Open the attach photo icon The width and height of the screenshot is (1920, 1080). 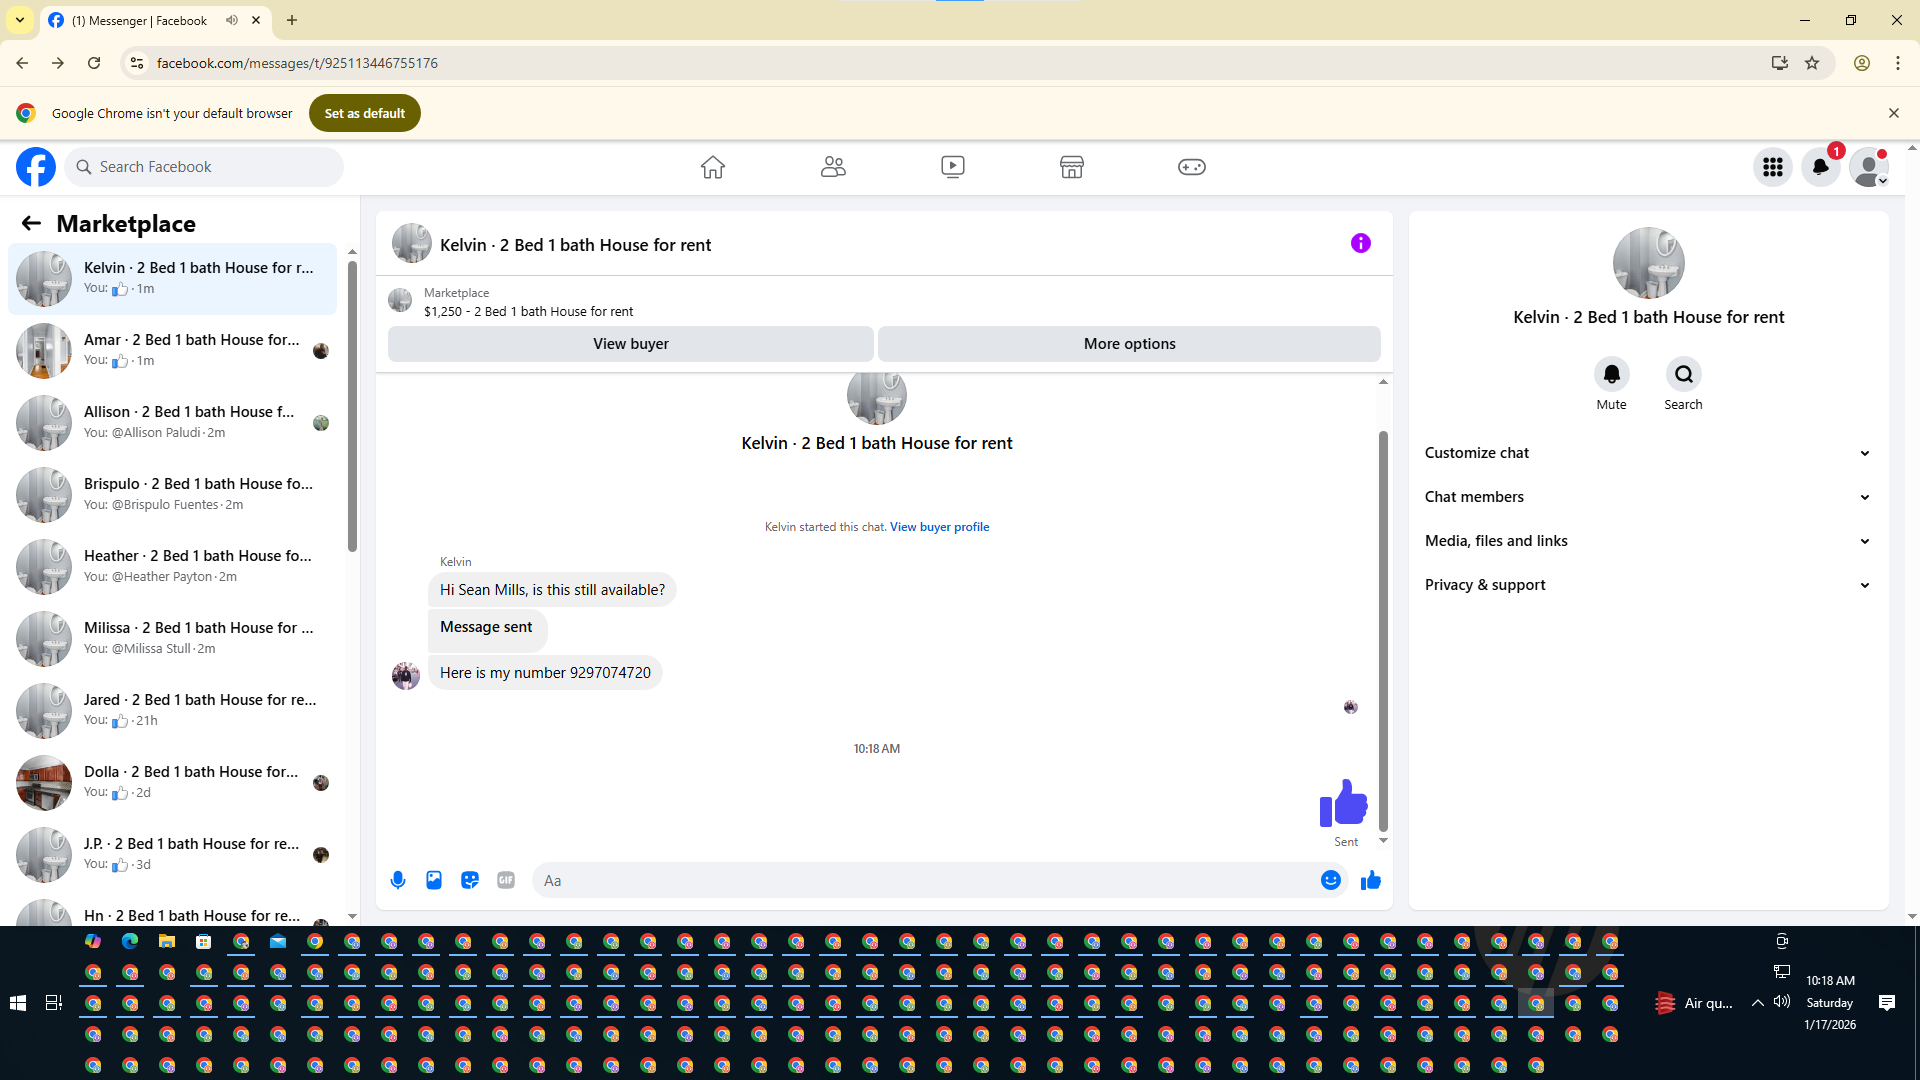[x=434, y=880]
